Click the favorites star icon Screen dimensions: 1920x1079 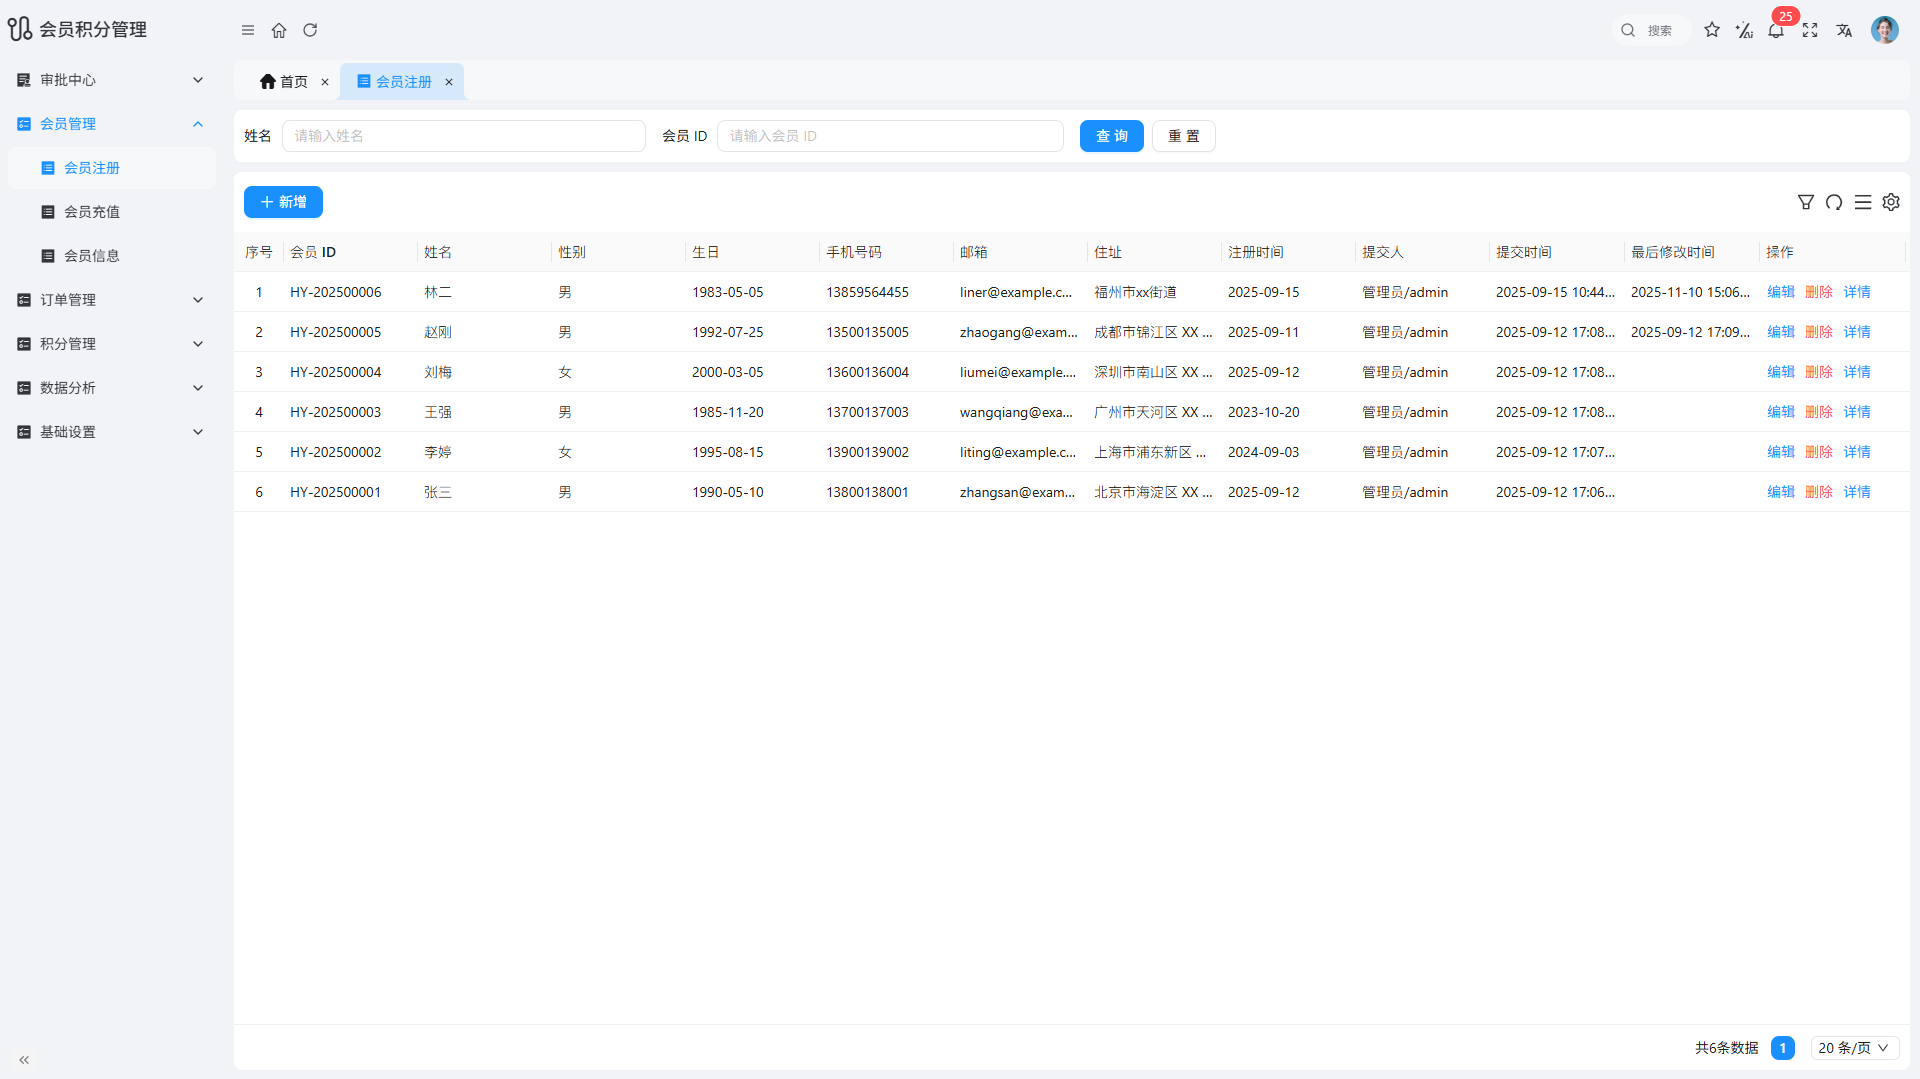pyautogui.click(x=1712, y=30)
